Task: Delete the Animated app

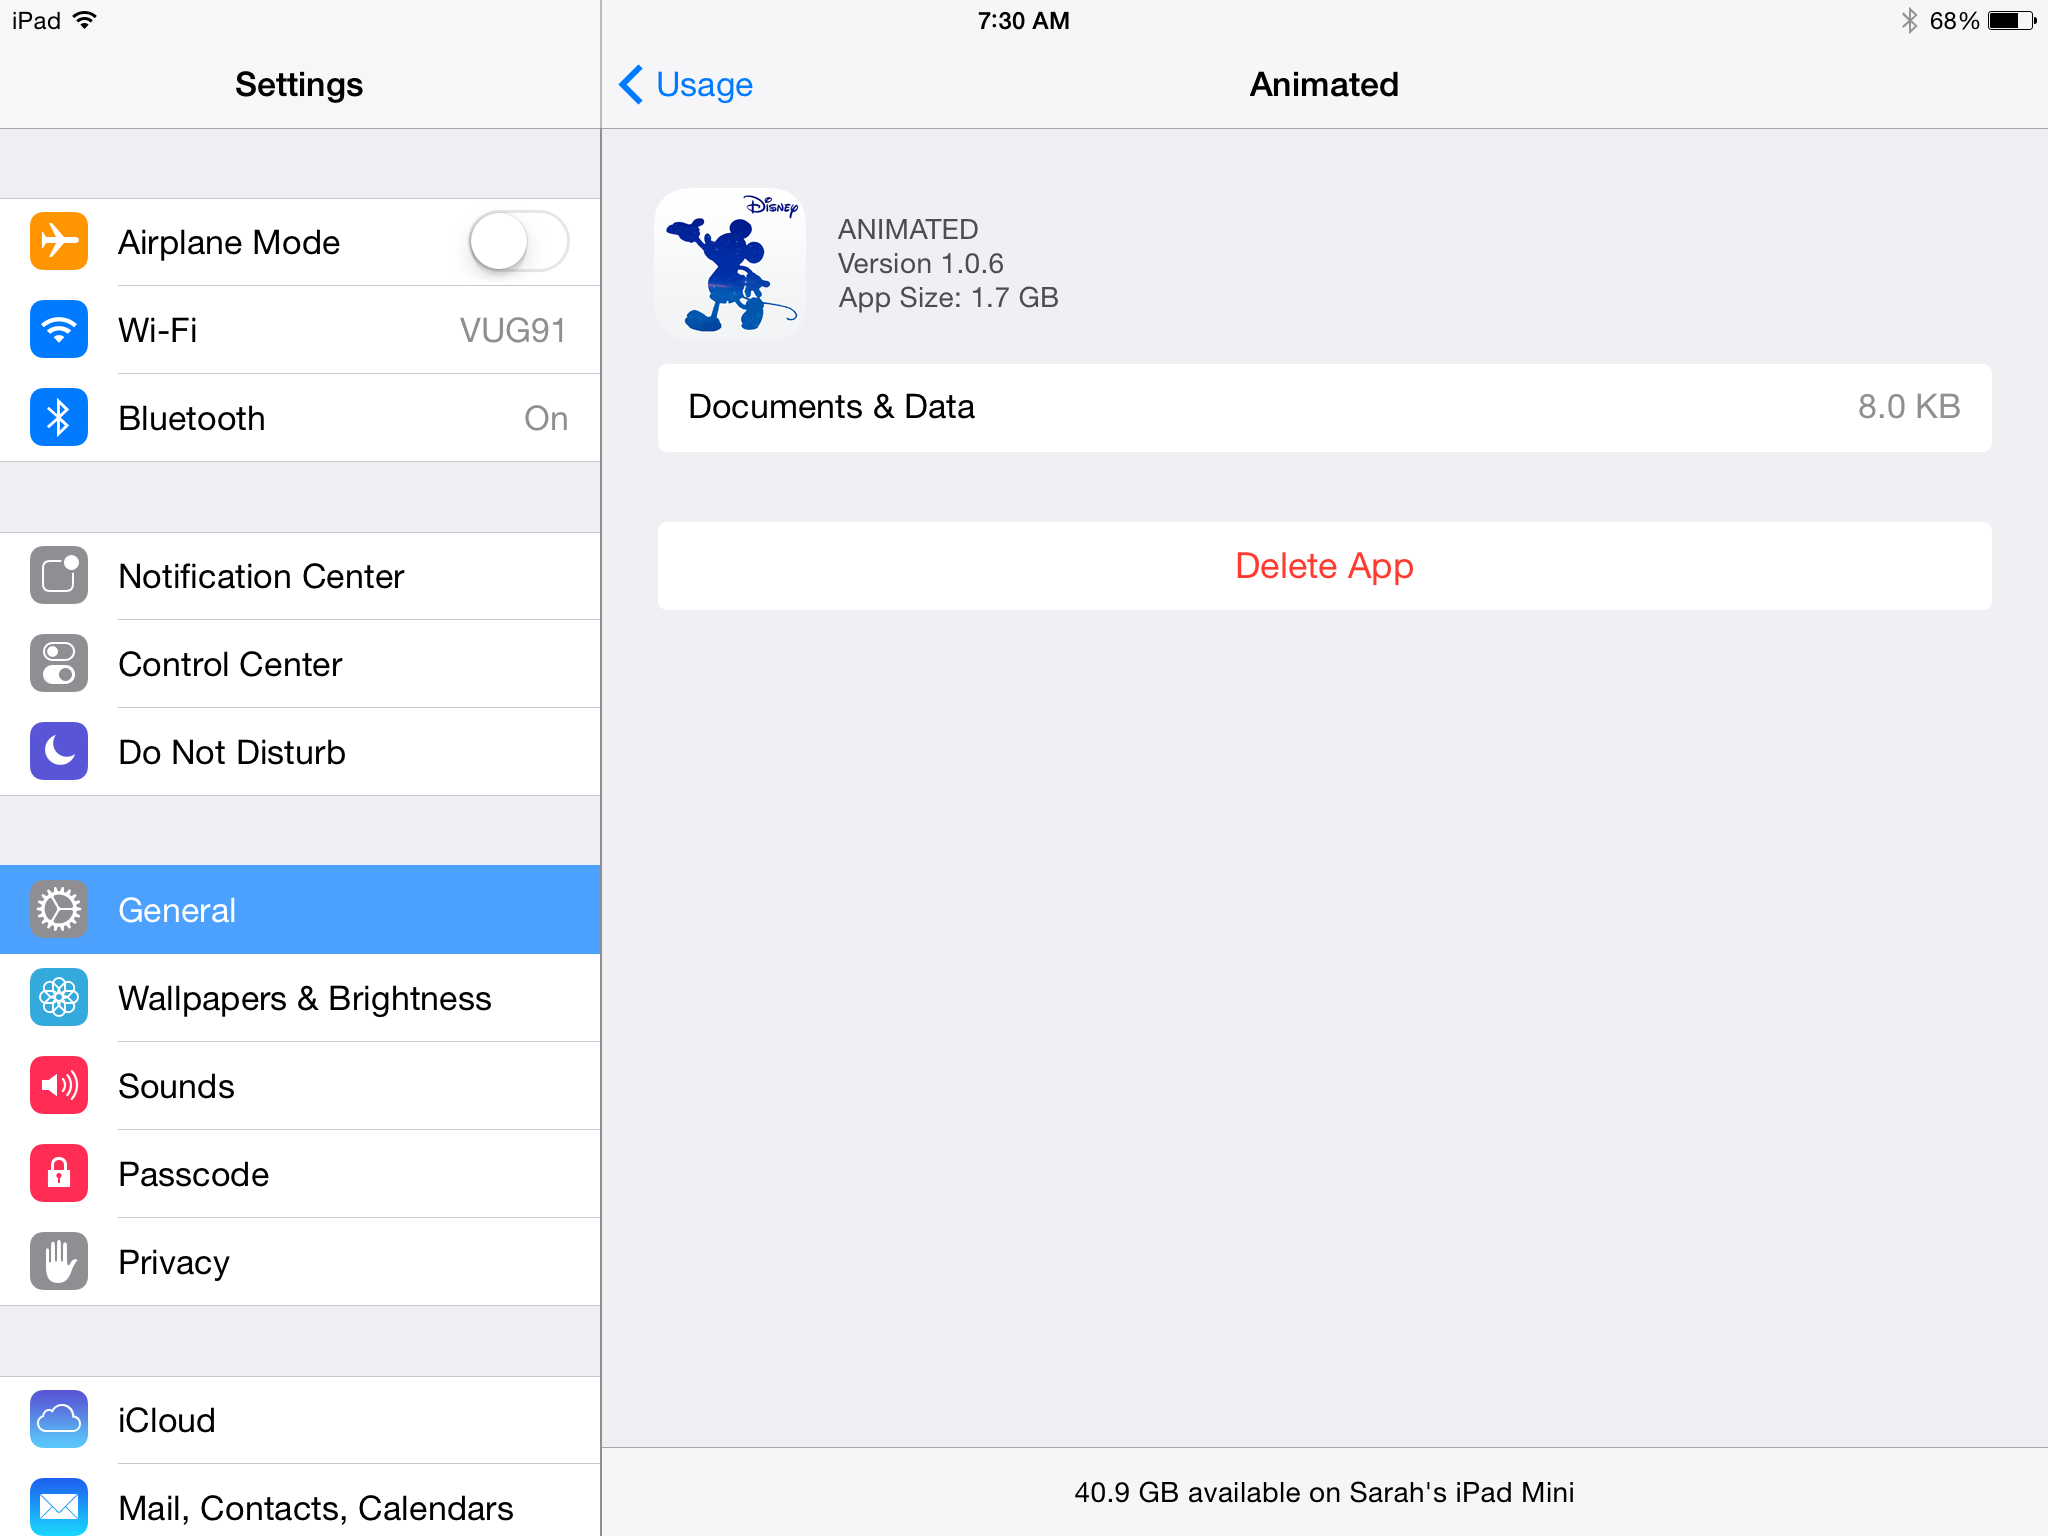Action: [1324, 566]
